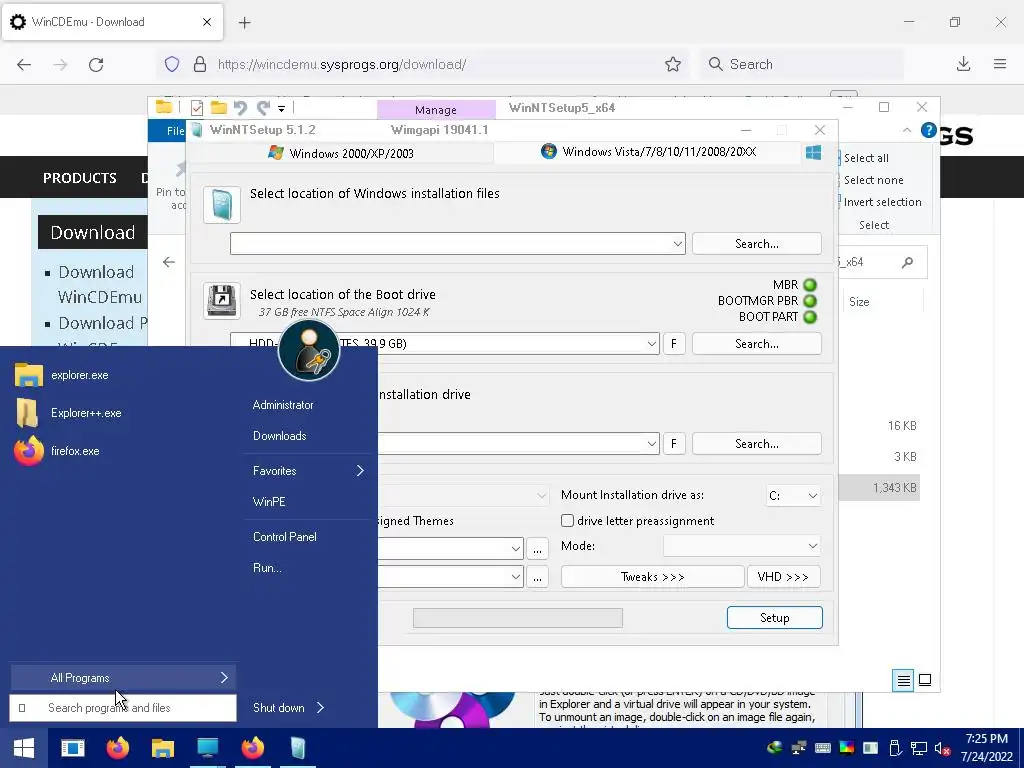
Task: Enable drive letter preassignment checkbox
Action: point(568,520)
